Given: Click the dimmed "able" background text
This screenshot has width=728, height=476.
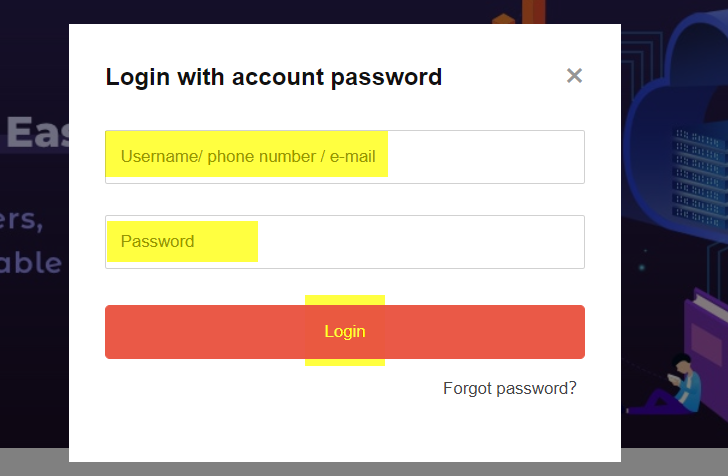Looking at the screenshot, I should pos(31,263).
